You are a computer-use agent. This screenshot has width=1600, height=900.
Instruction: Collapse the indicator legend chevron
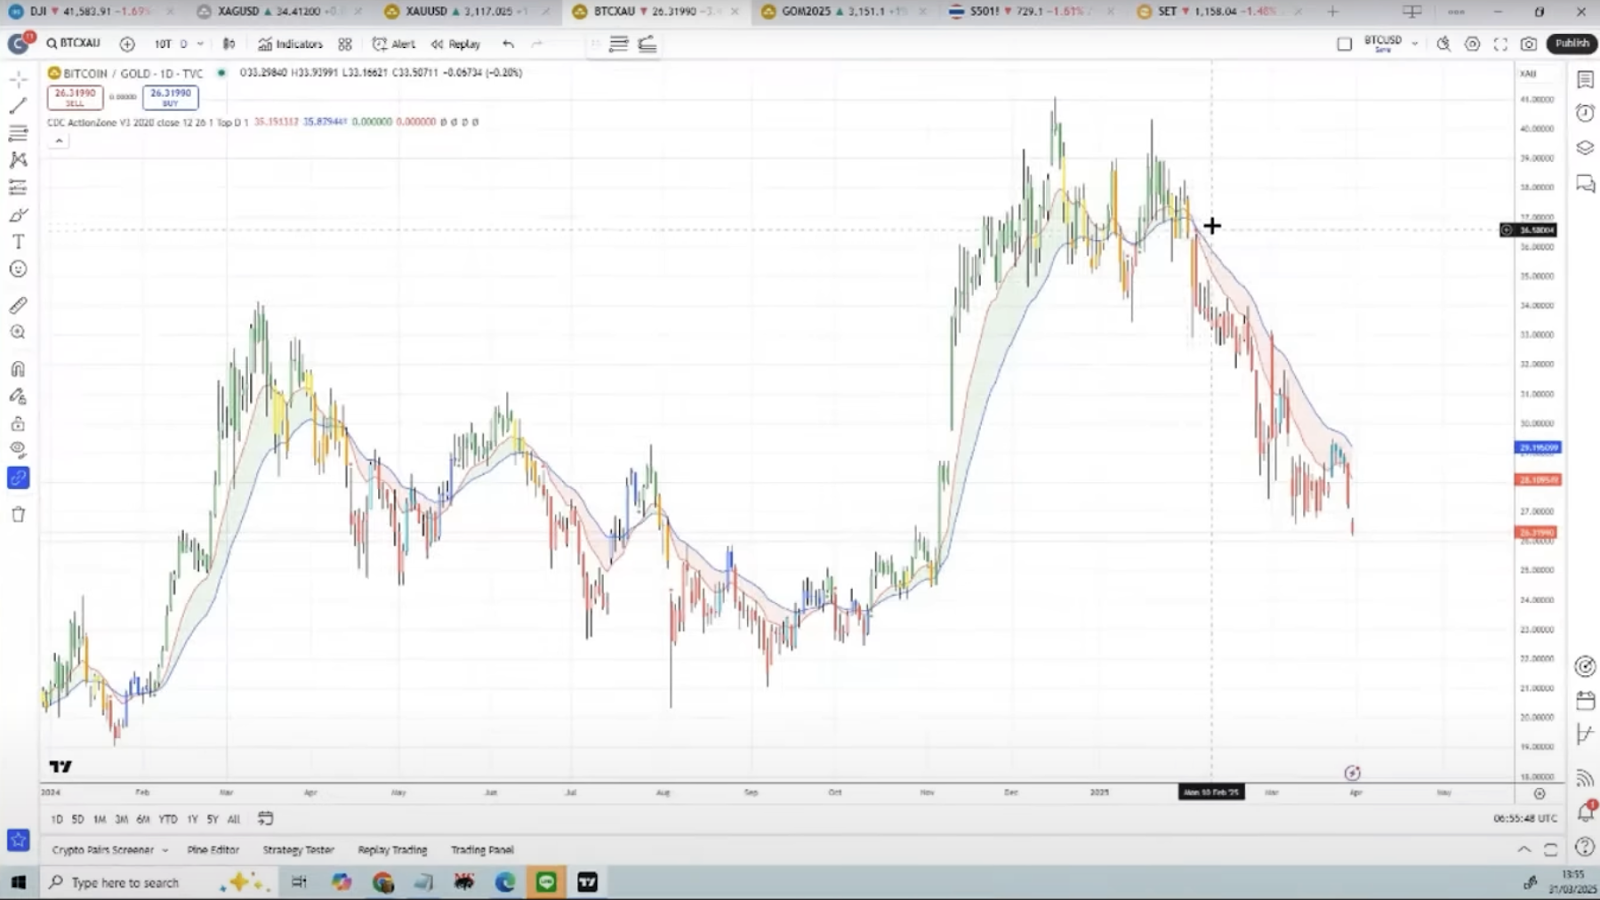pos(59,141)
